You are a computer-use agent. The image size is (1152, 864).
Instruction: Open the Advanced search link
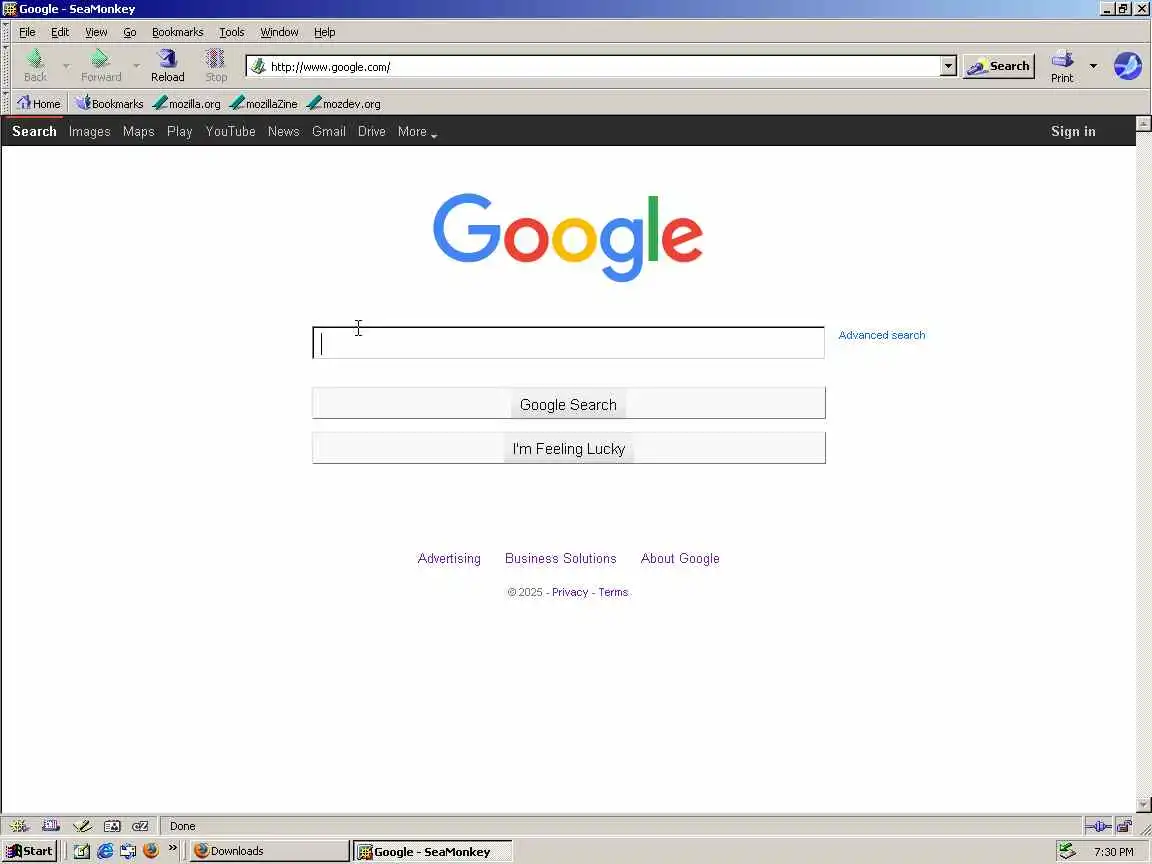pos(882,335)
